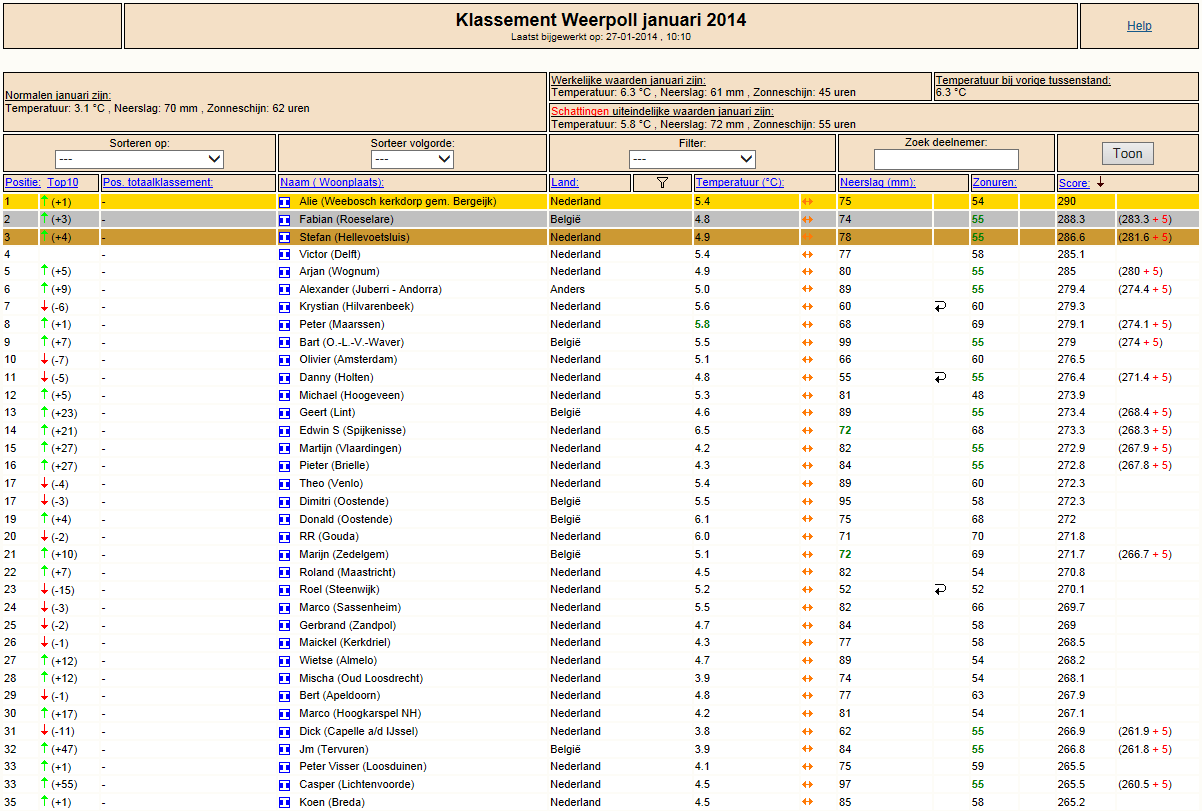Image resolution: width=1202 pixels, height=811 pixels.
Task: Click the Top10 column header link
Action: pos(63,183)
